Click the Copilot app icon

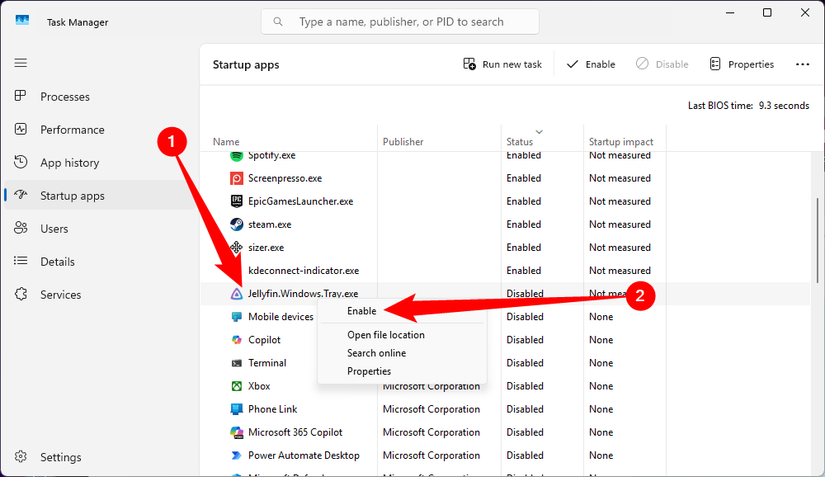tap(236, 340)
